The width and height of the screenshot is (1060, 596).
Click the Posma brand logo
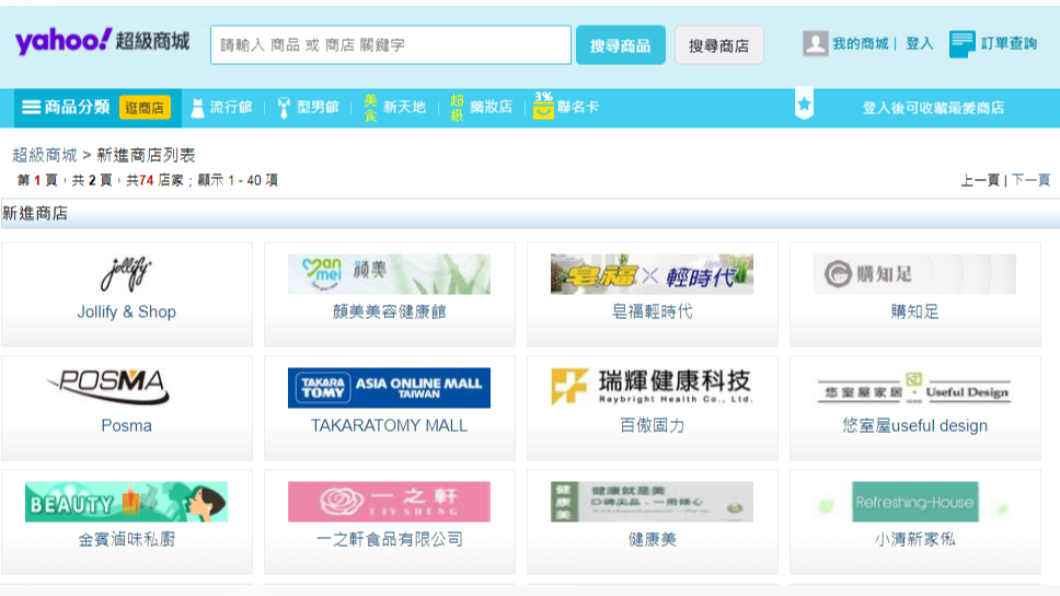click(x=108, y=387)
